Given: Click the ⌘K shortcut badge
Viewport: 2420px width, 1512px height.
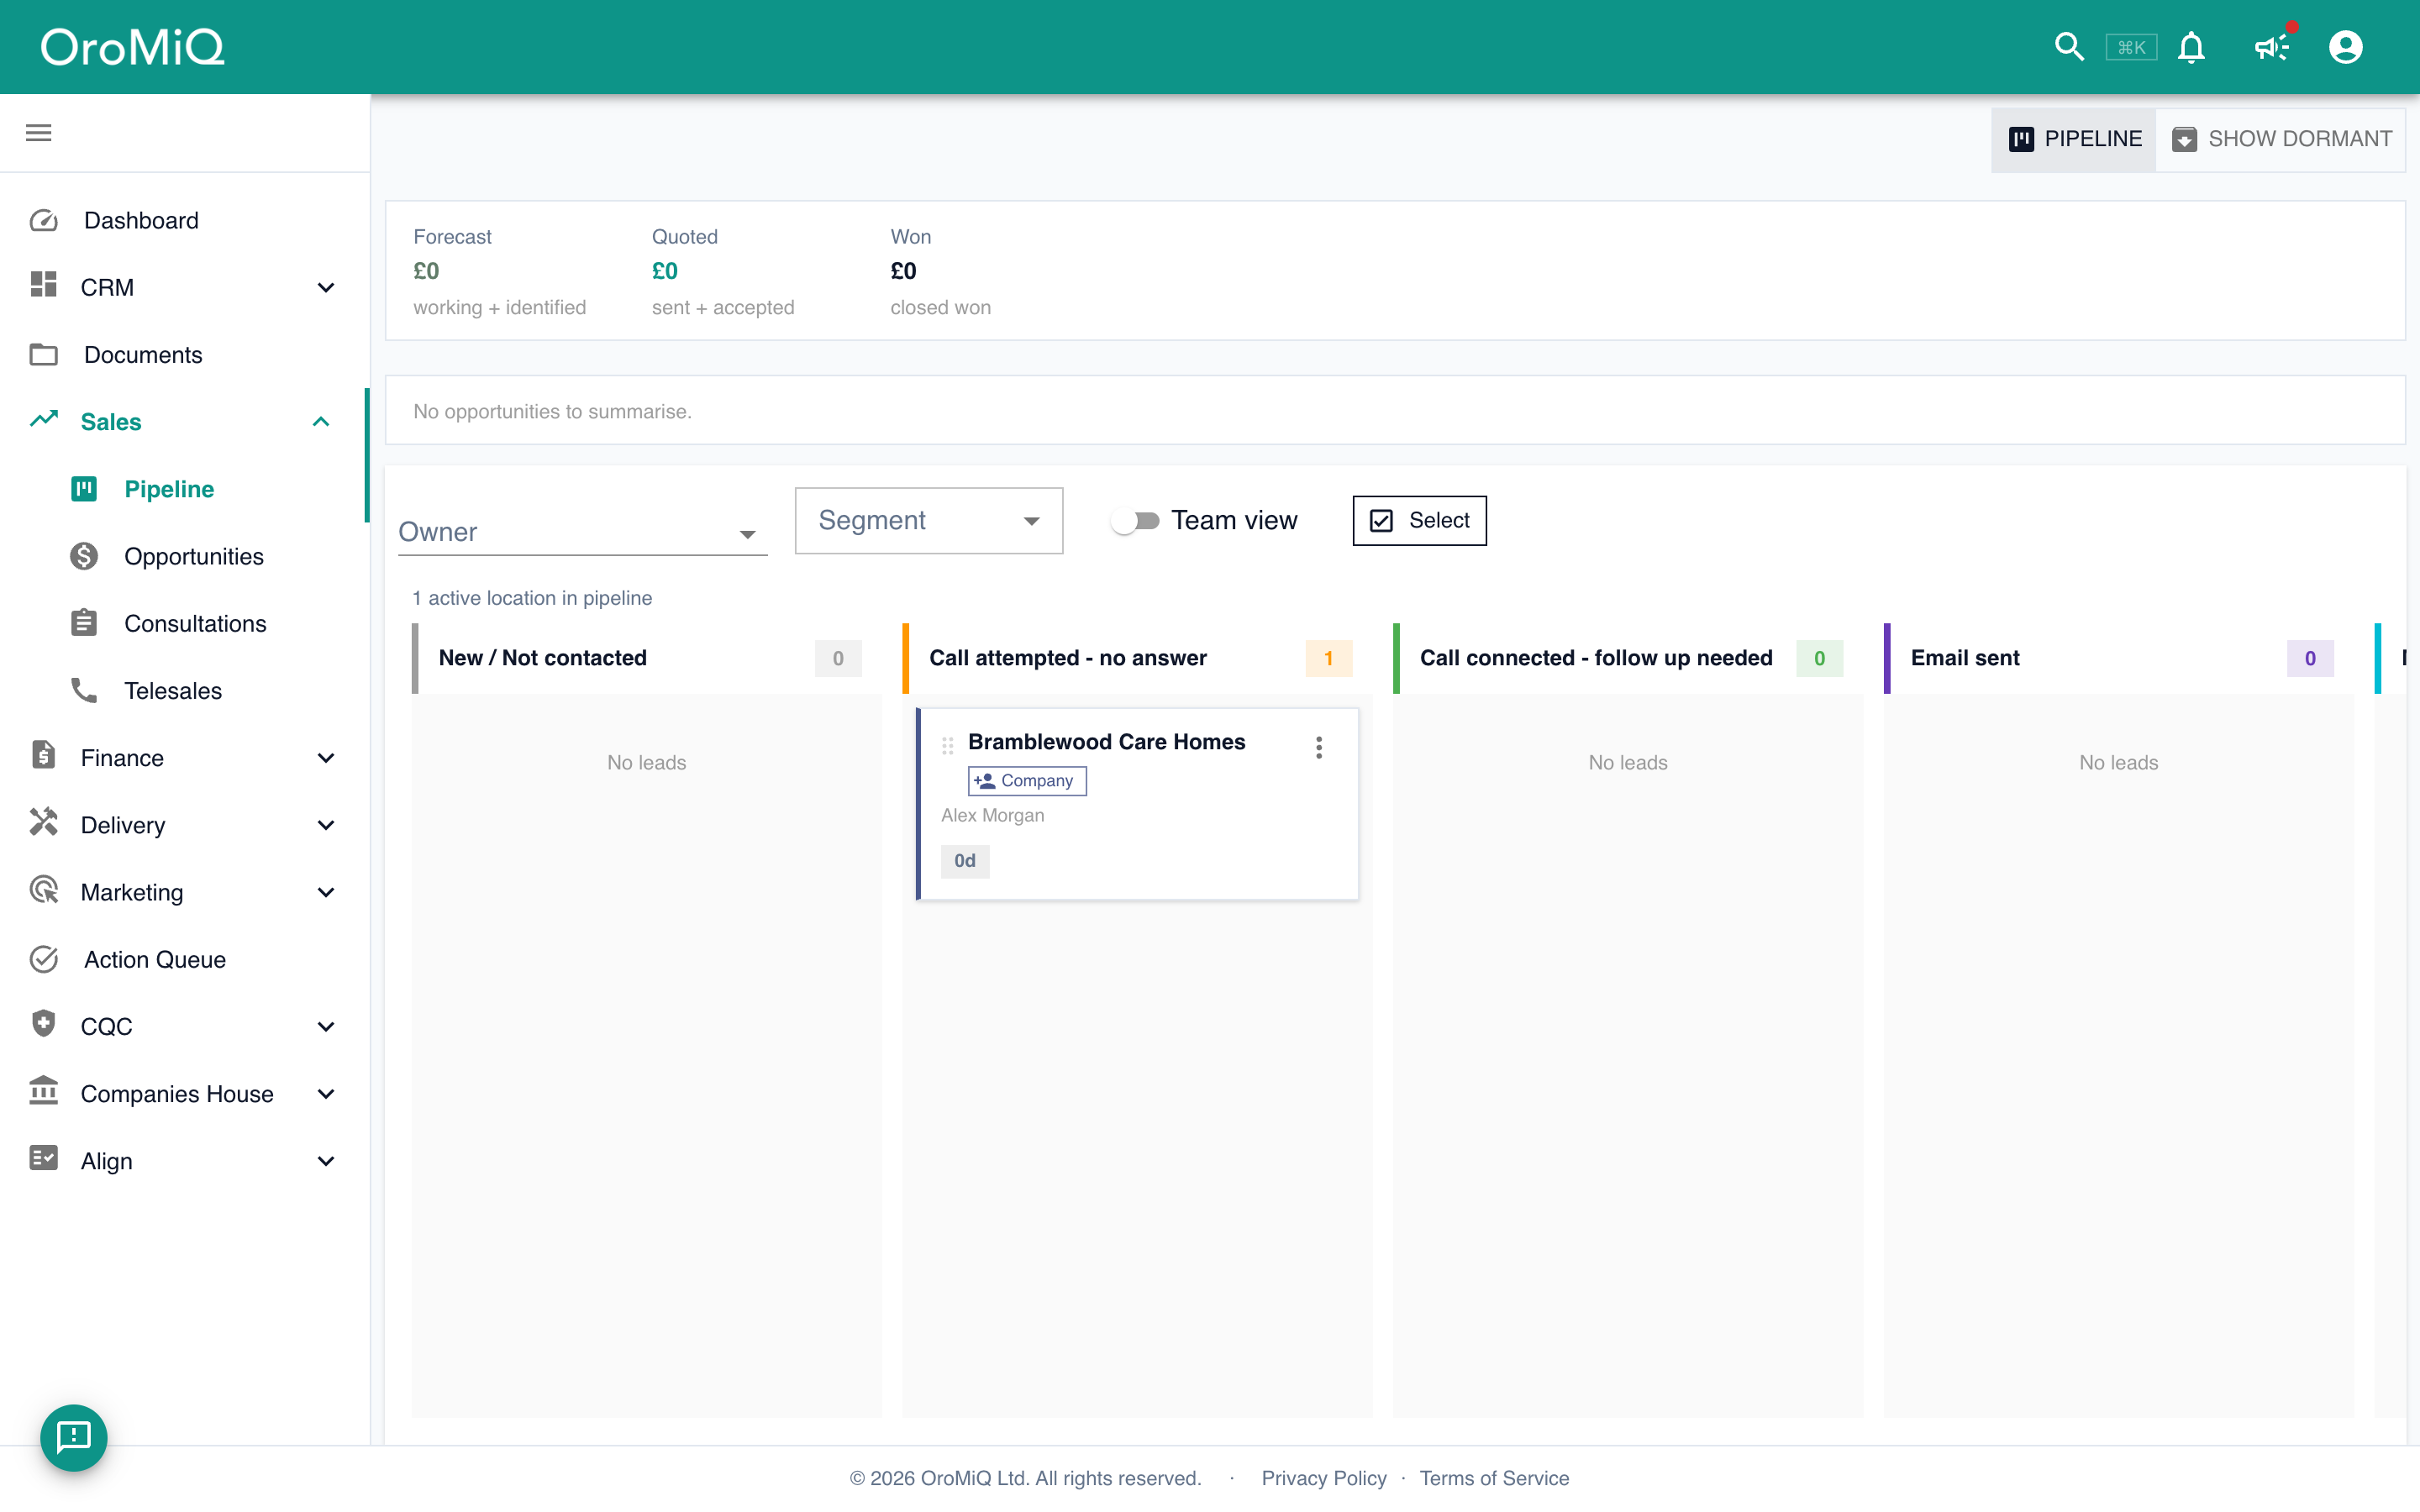Looking at the screenshot, I should coord(2131,47).
